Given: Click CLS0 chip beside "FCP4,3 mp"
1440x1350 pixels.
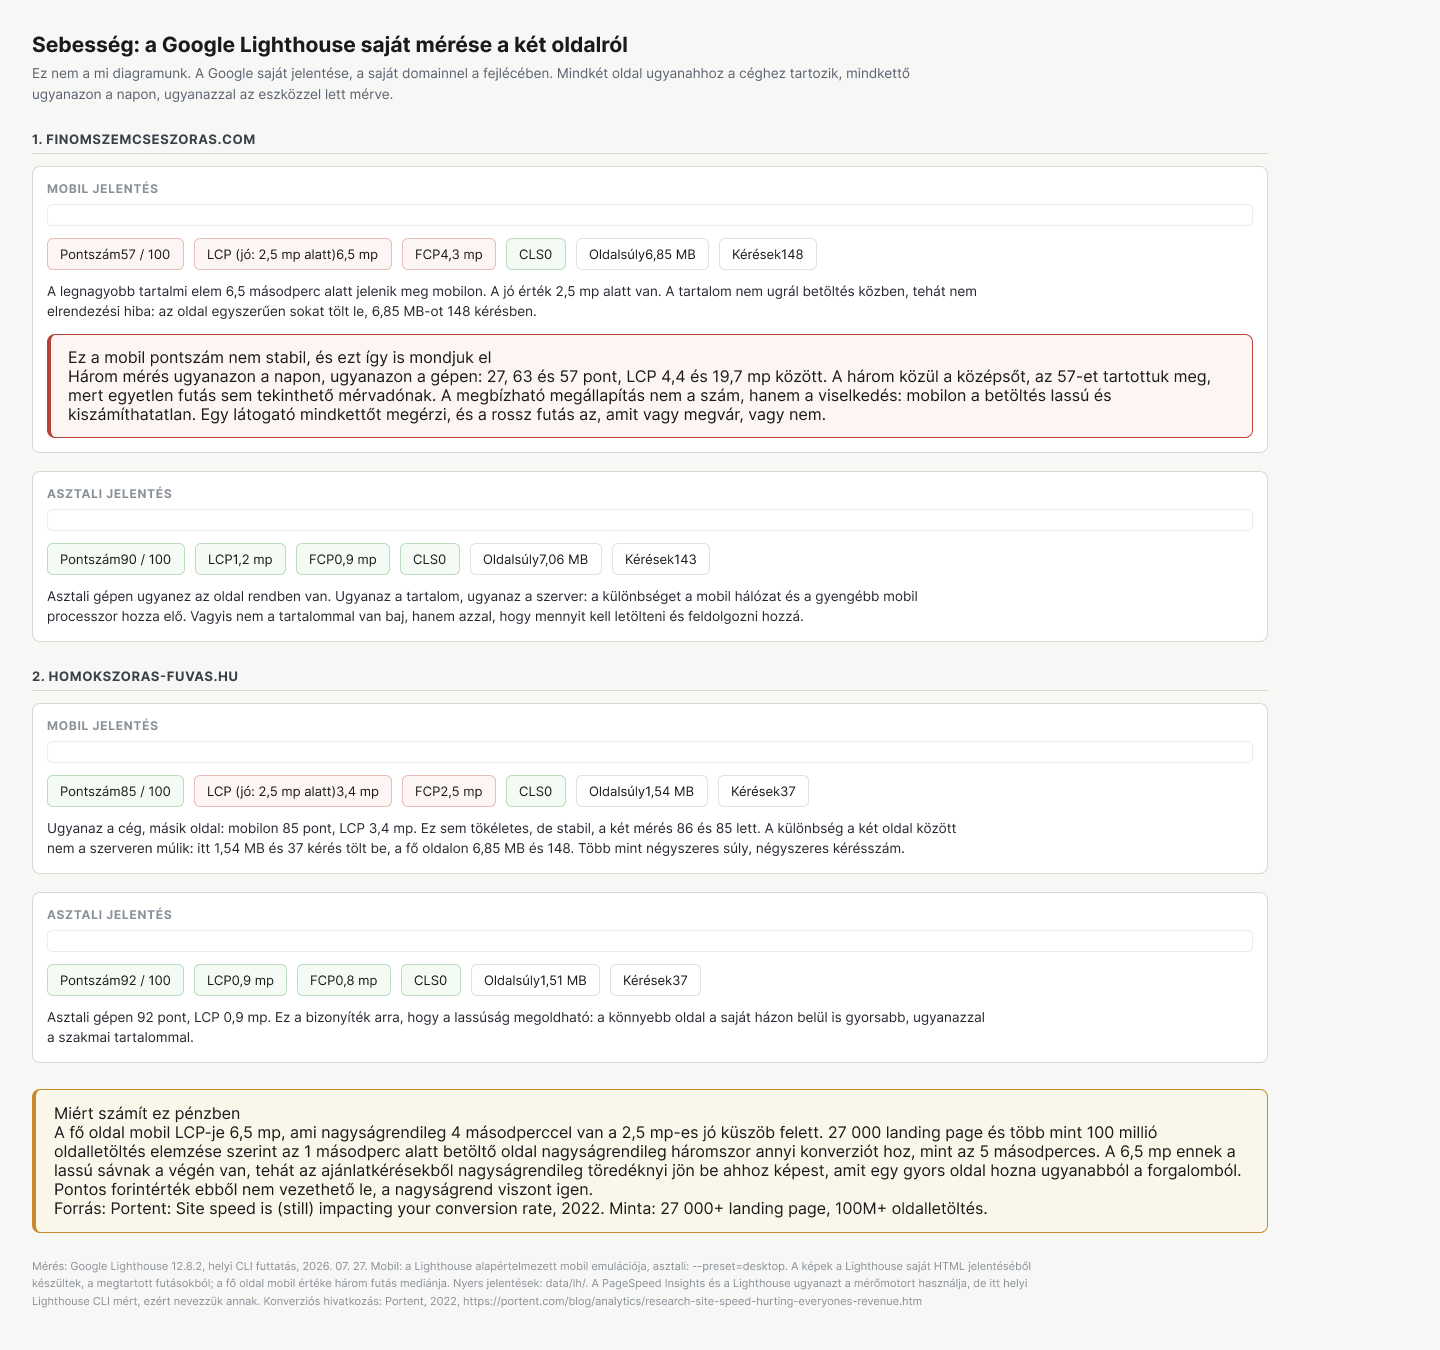Looking at the screenshot, I should (x=536, y=254).
